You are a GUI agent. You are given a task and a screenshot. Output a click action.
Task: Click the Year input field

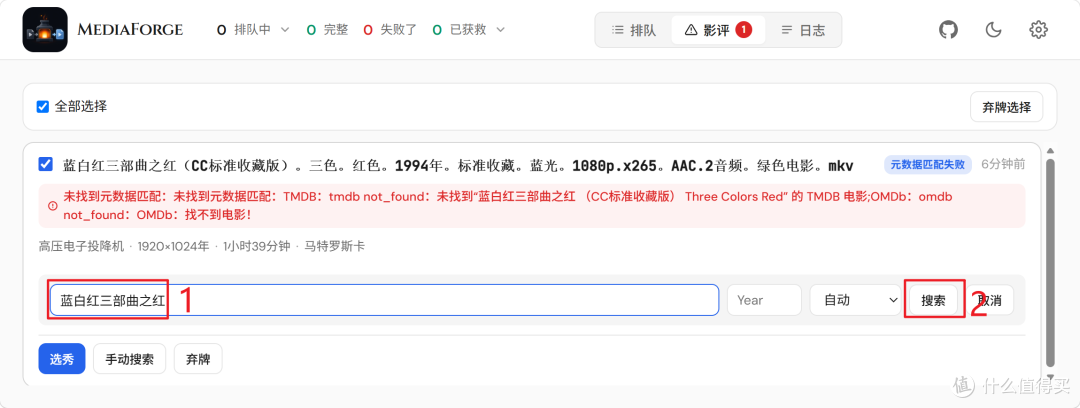764,300
